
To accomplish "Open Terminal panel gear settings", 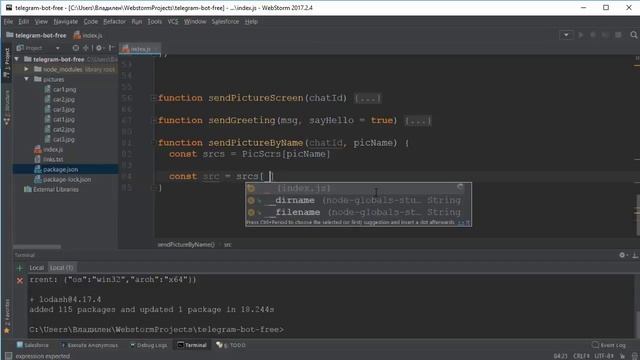I will click(622, 255).
